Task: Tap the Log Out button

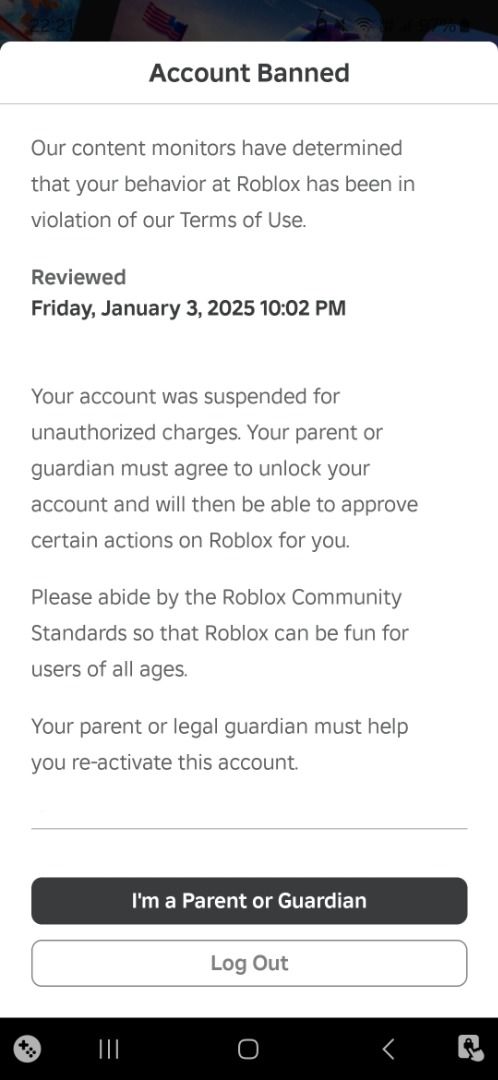Action: tap(249, 963)
